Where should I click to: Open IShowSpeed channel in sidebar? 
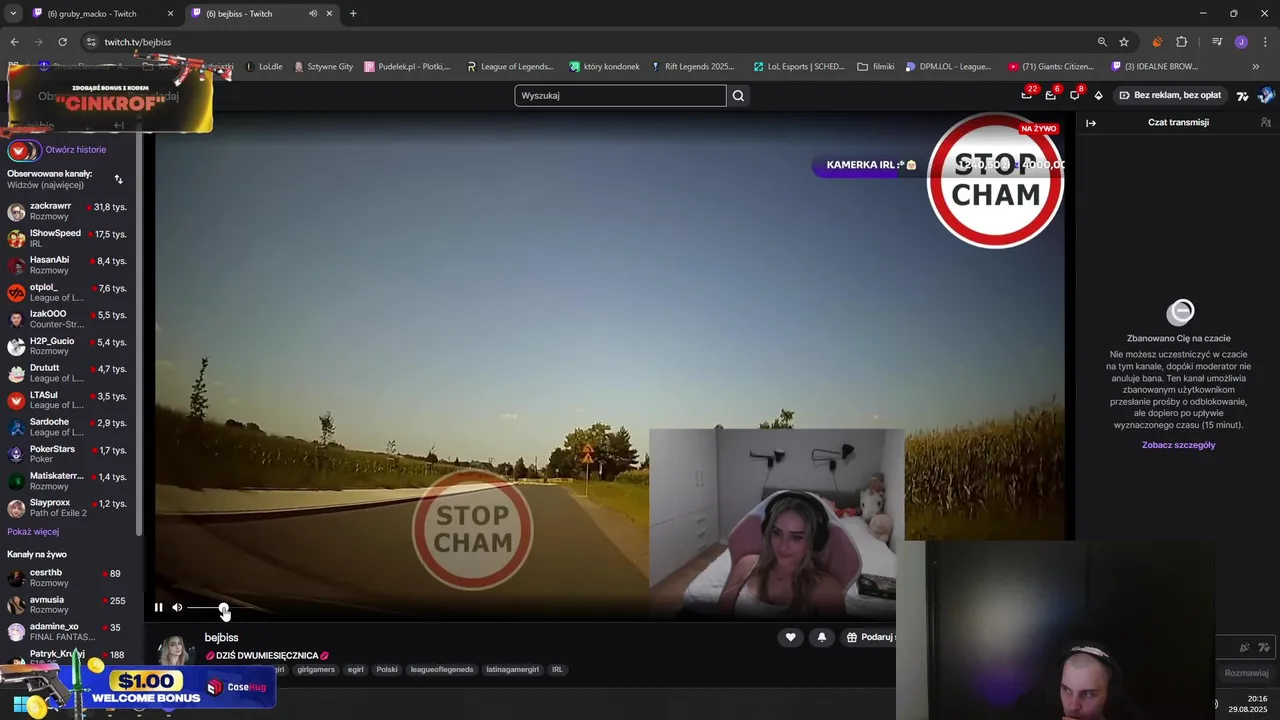(68, 238)
